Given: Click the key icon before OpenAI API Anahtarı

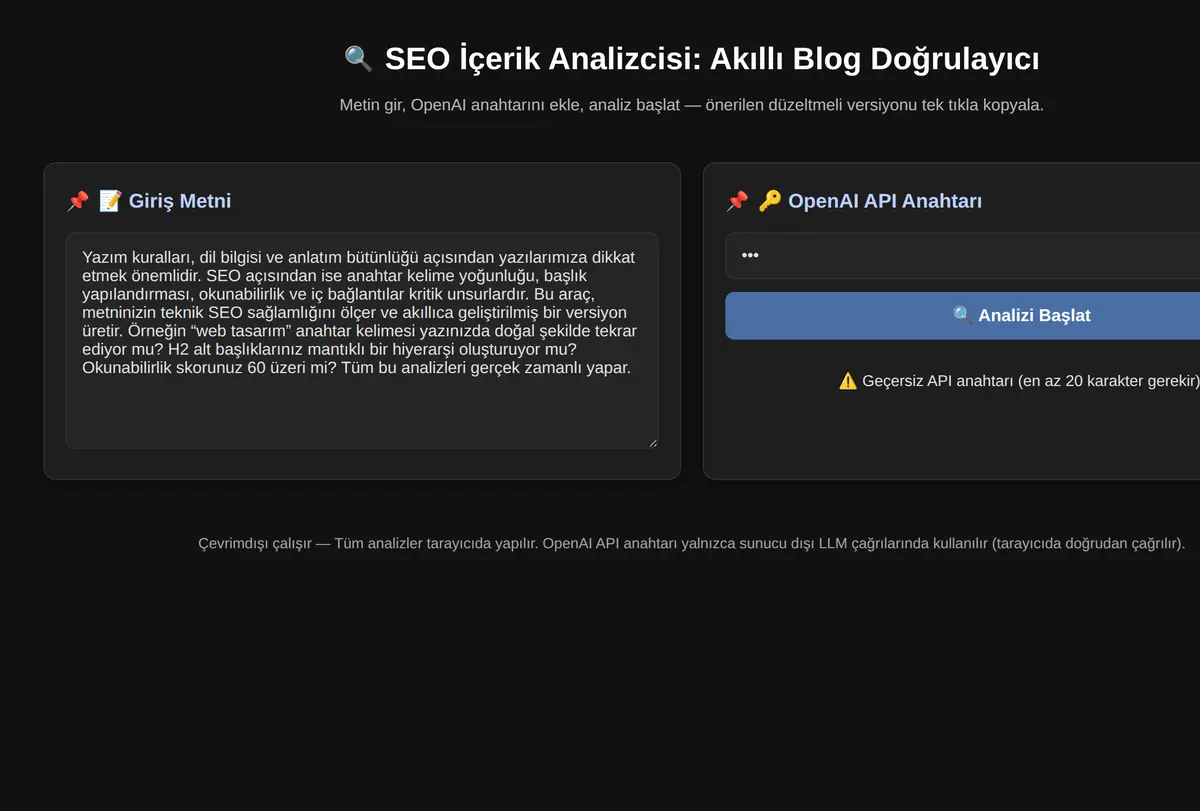Looking at the screenshot, I should click(x=769, y=201).
